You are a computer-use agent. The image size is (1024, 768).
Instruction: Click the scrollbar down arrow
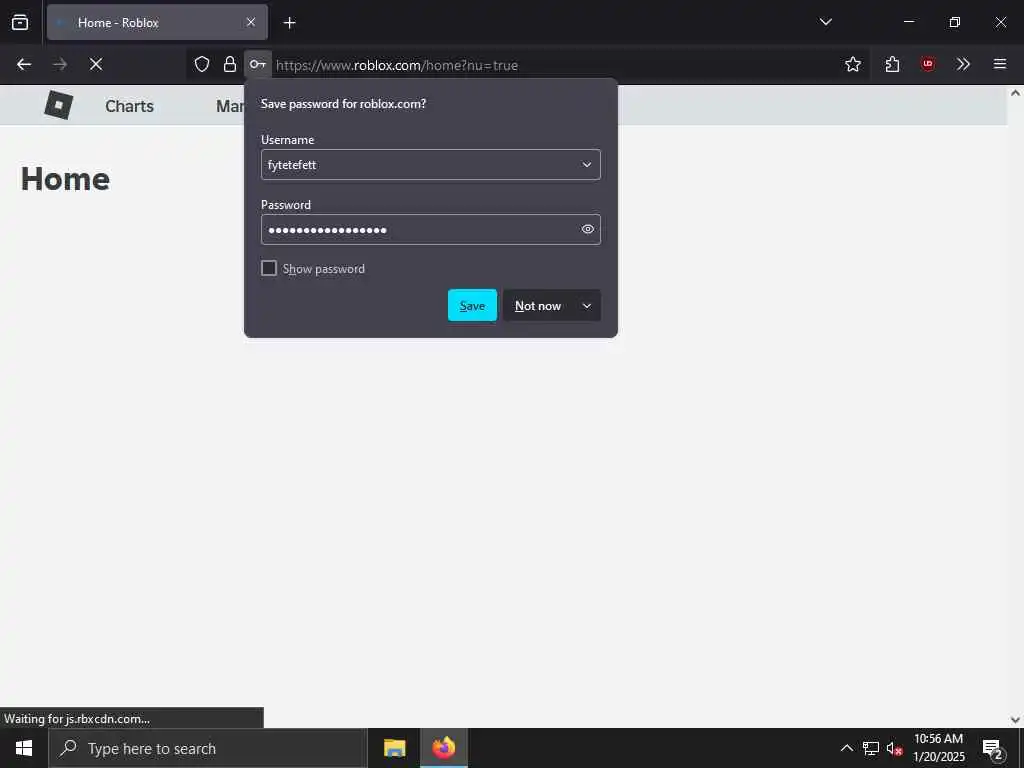click(1016, 720)
